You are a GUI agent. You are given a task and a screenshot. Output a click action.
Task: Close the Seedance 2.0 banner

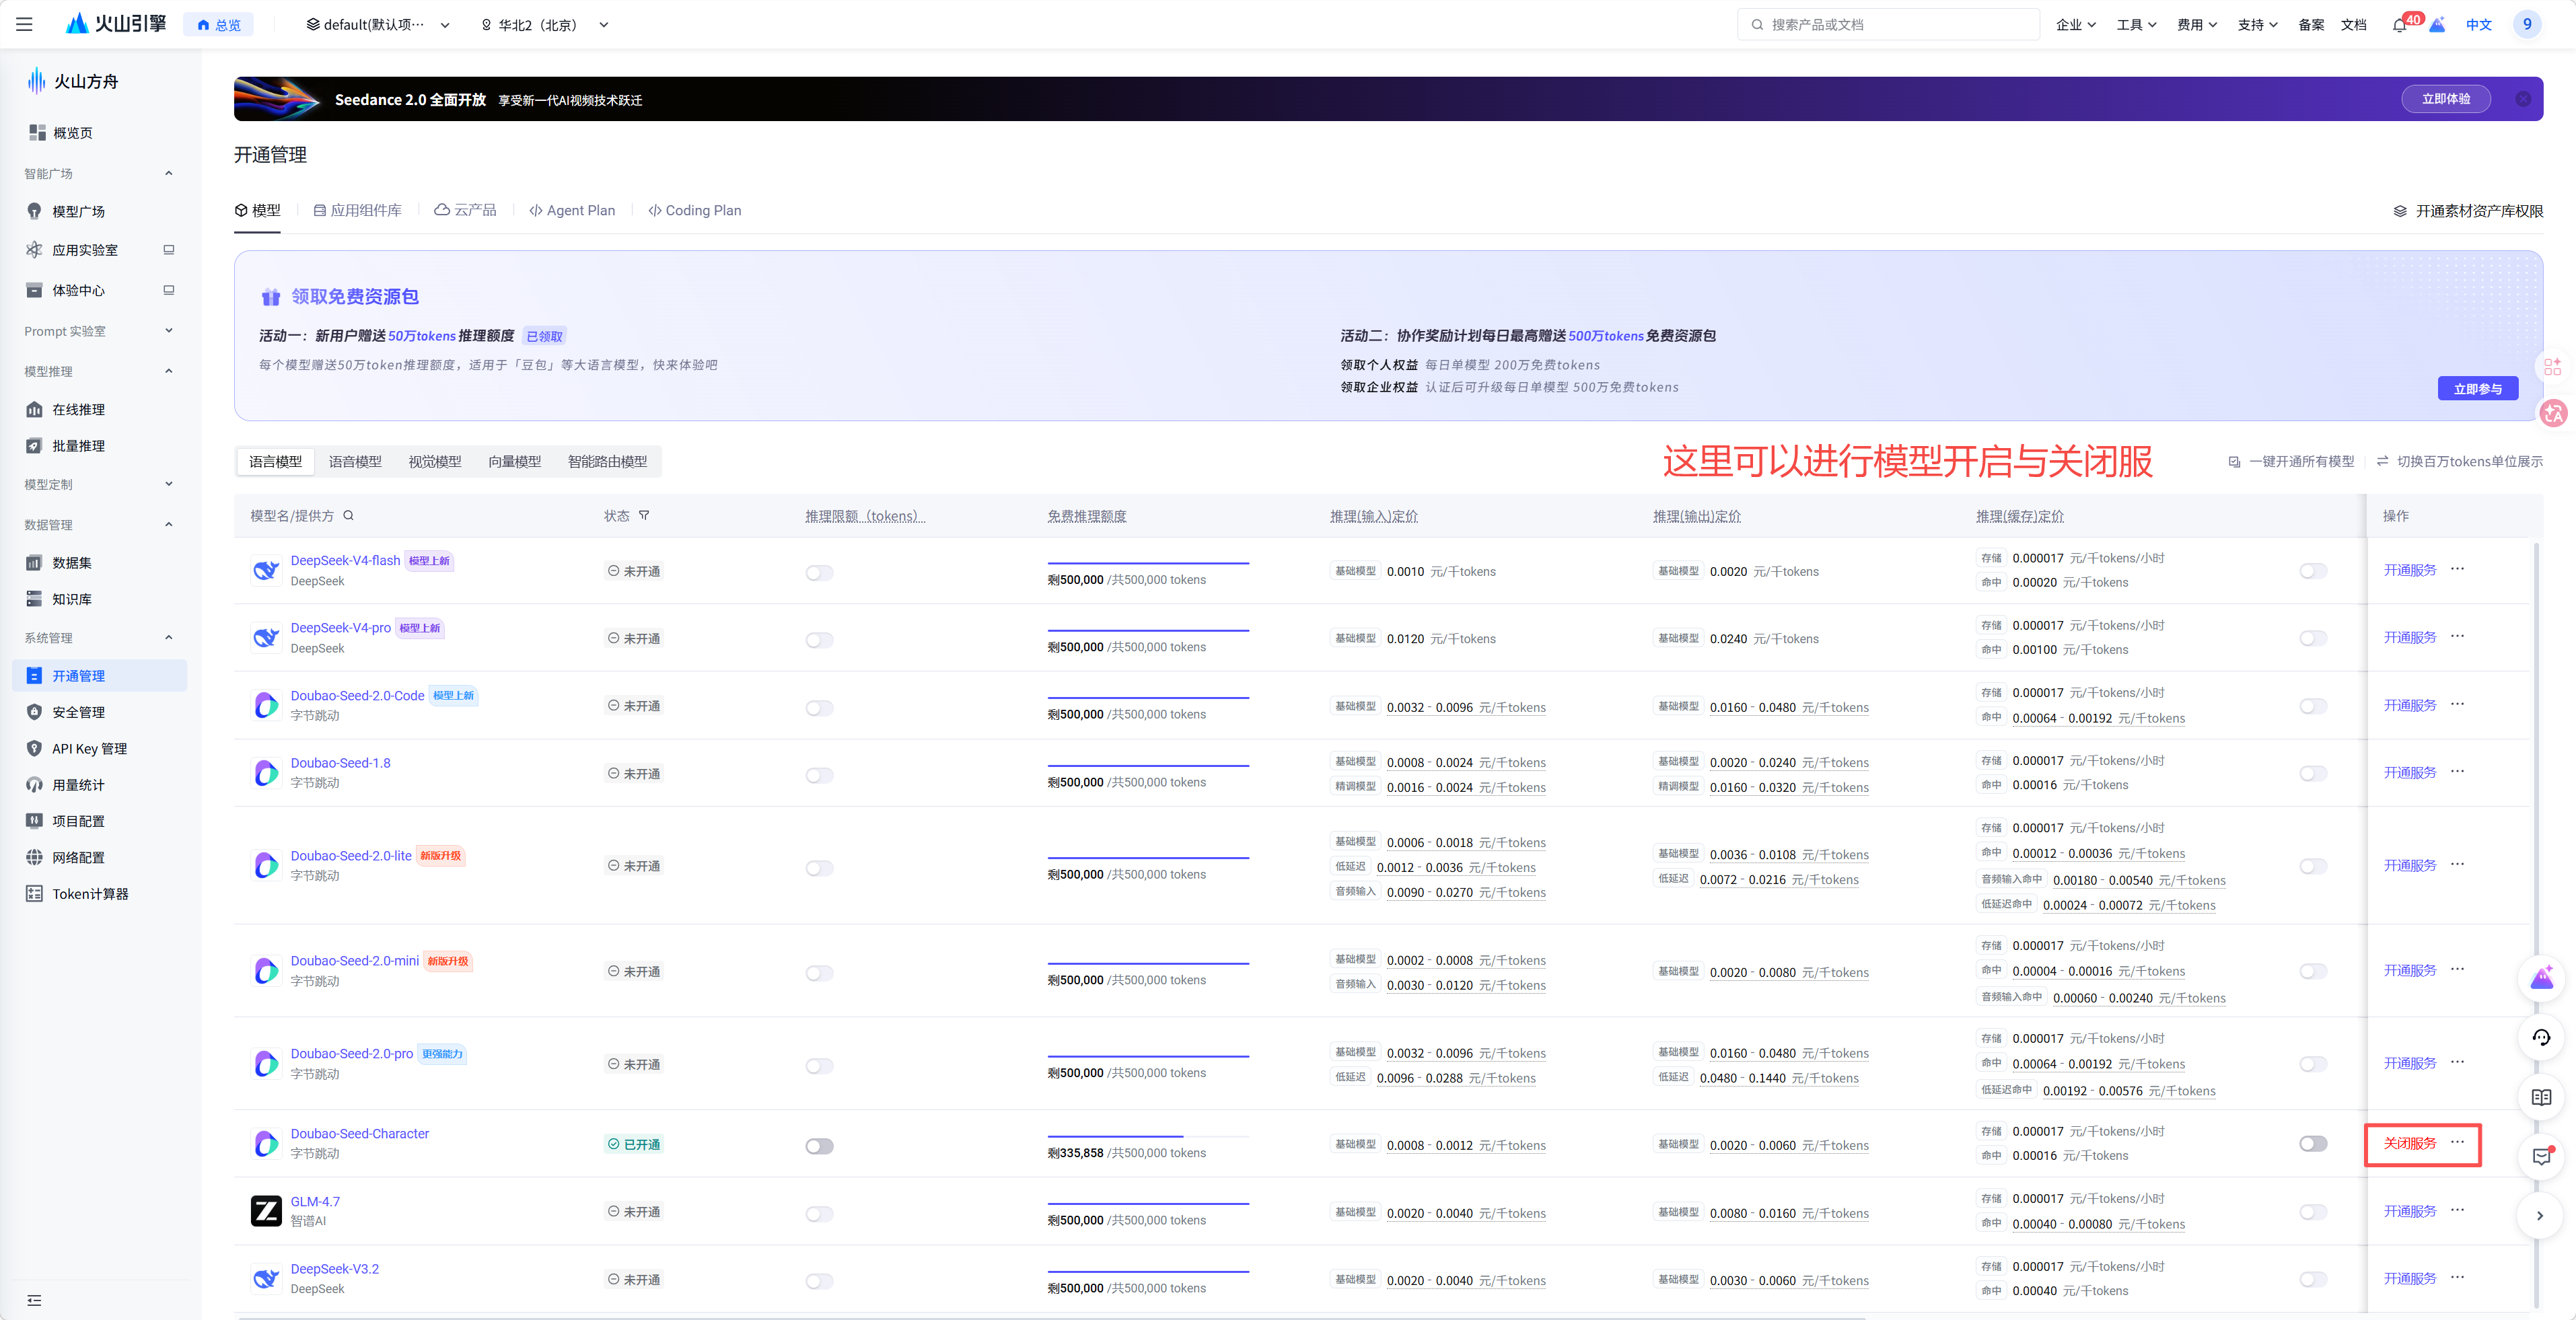[x=2523, y=99]
